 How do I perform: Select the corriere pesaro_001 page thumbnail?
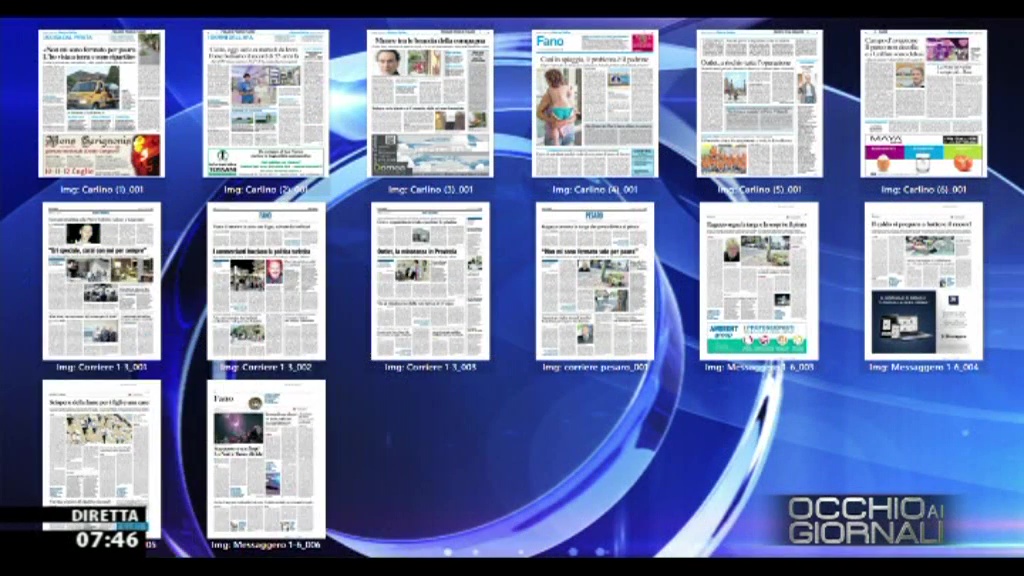595,281
